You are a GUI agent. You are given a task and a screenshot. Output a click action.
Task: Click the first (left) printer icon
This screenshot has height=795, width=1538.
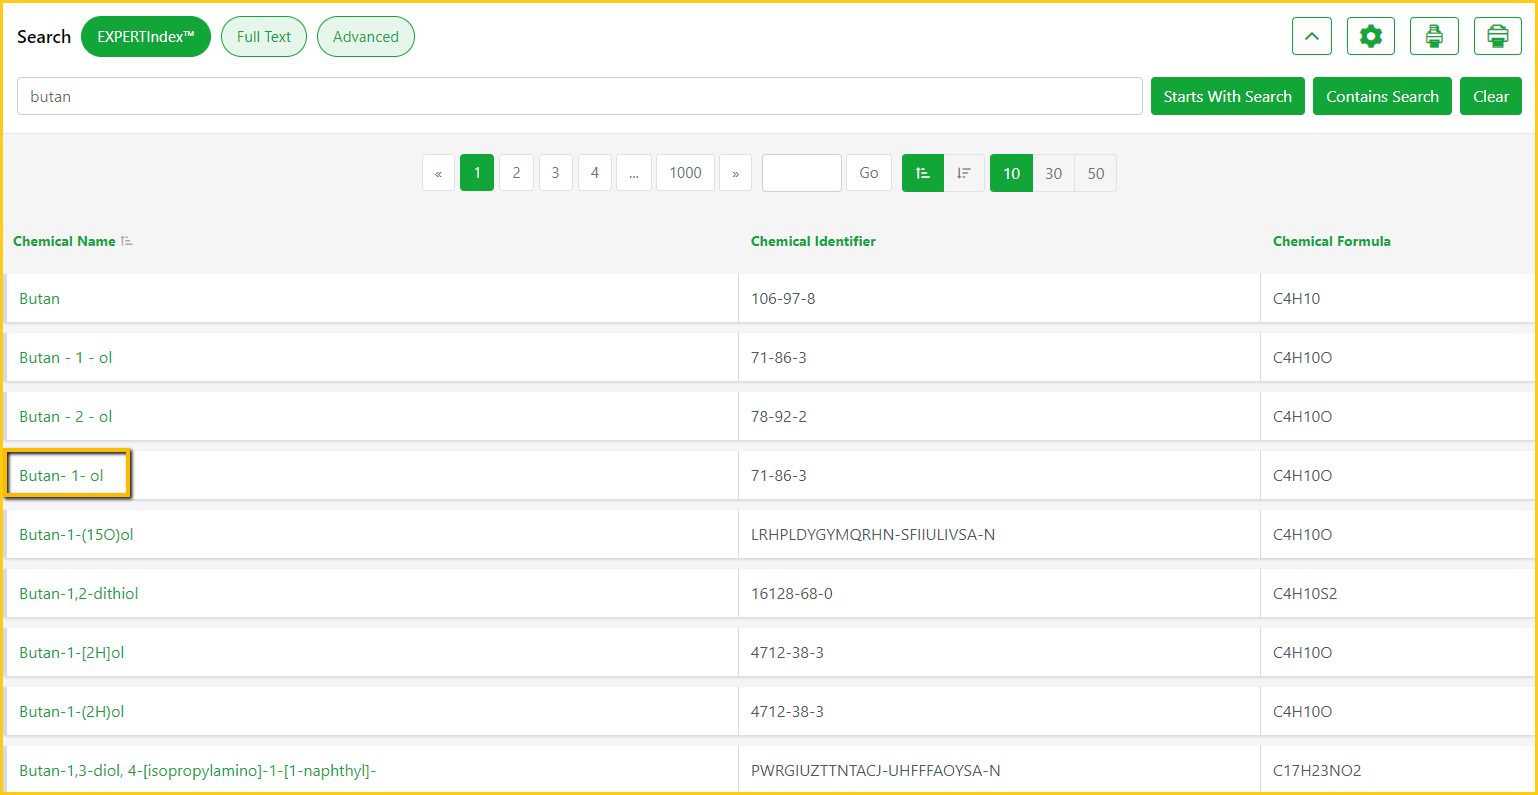click(1433, 37)
